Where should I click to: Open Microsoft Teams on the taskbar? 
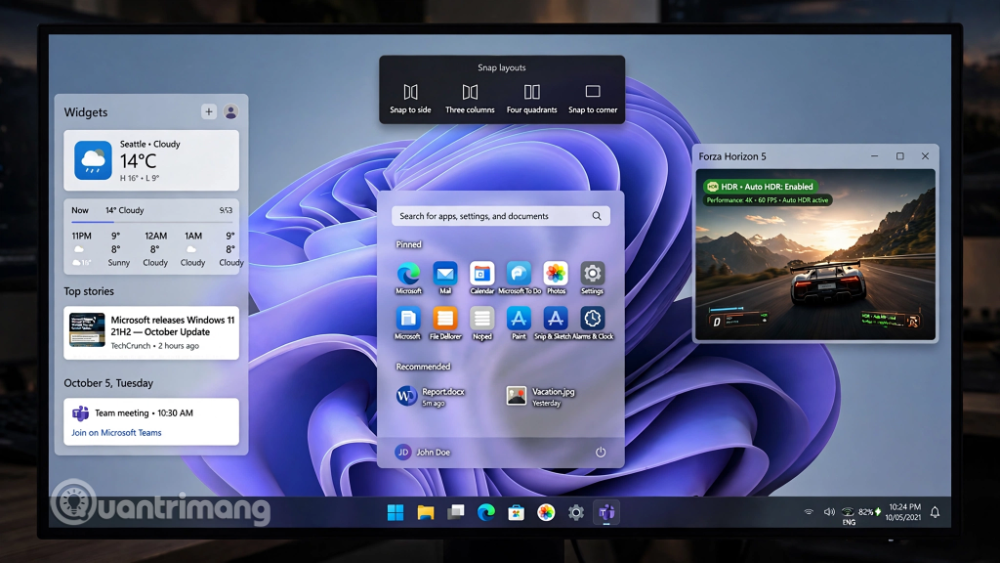coord(607,512)
